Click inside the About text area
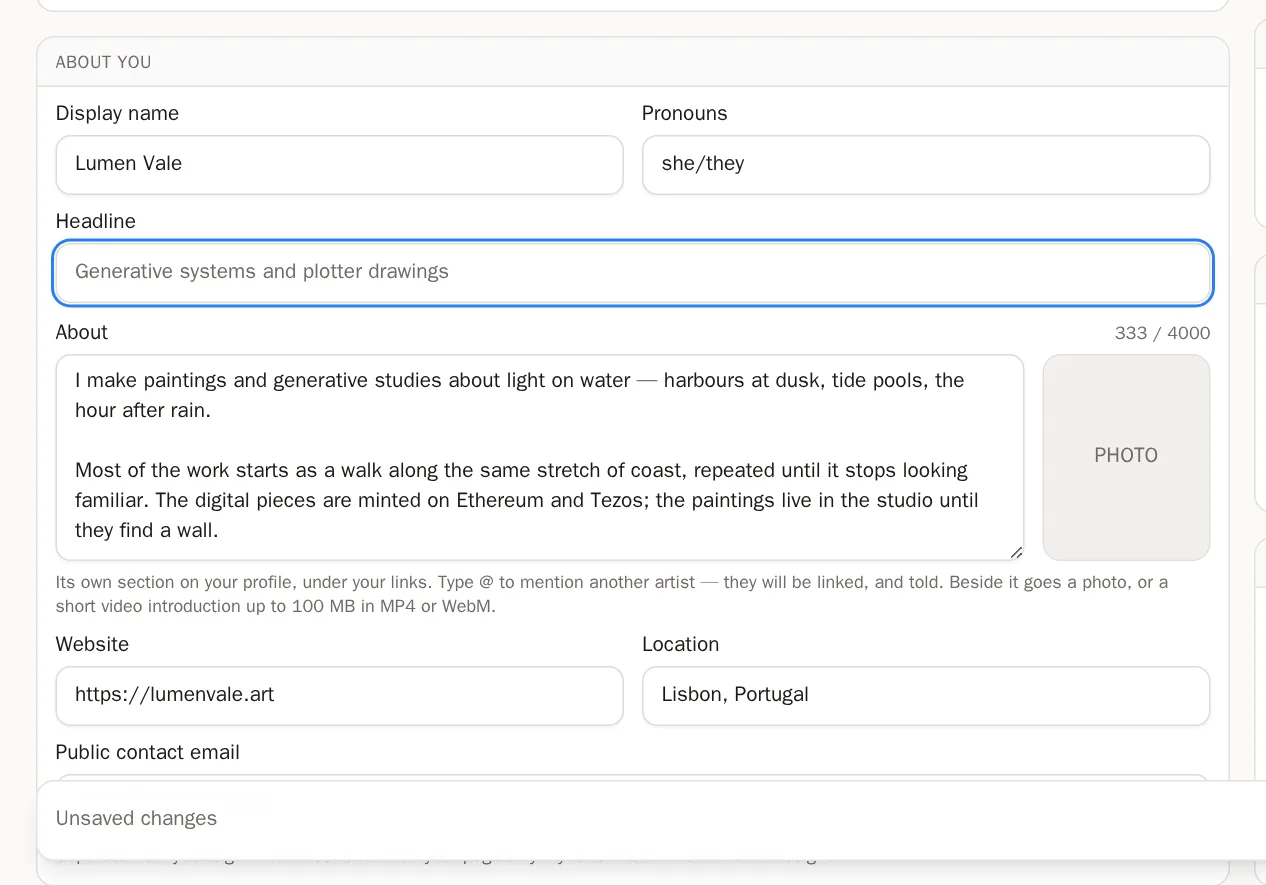 [540, 457]
